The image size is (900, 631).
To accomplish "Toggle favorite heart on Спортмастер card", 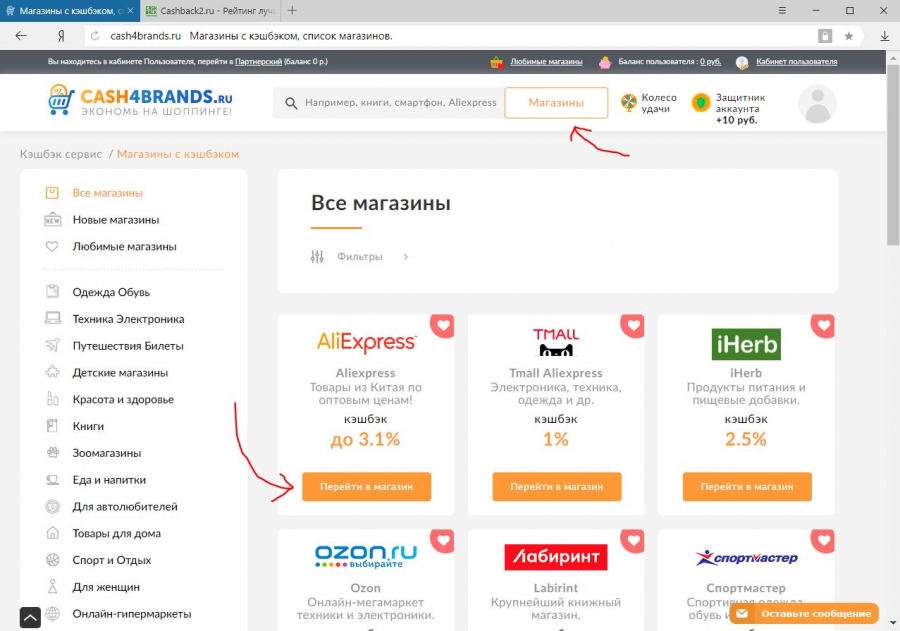I will coord(823,541).
